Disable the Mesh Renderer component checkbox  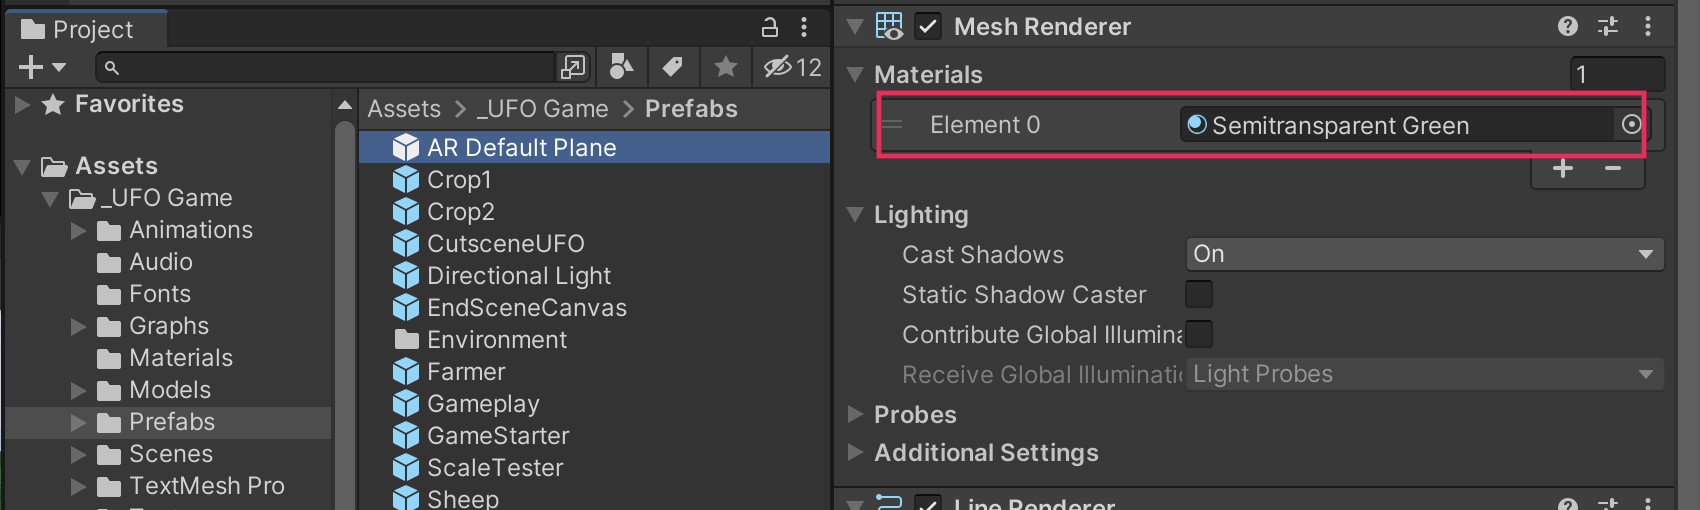[928, 27]
